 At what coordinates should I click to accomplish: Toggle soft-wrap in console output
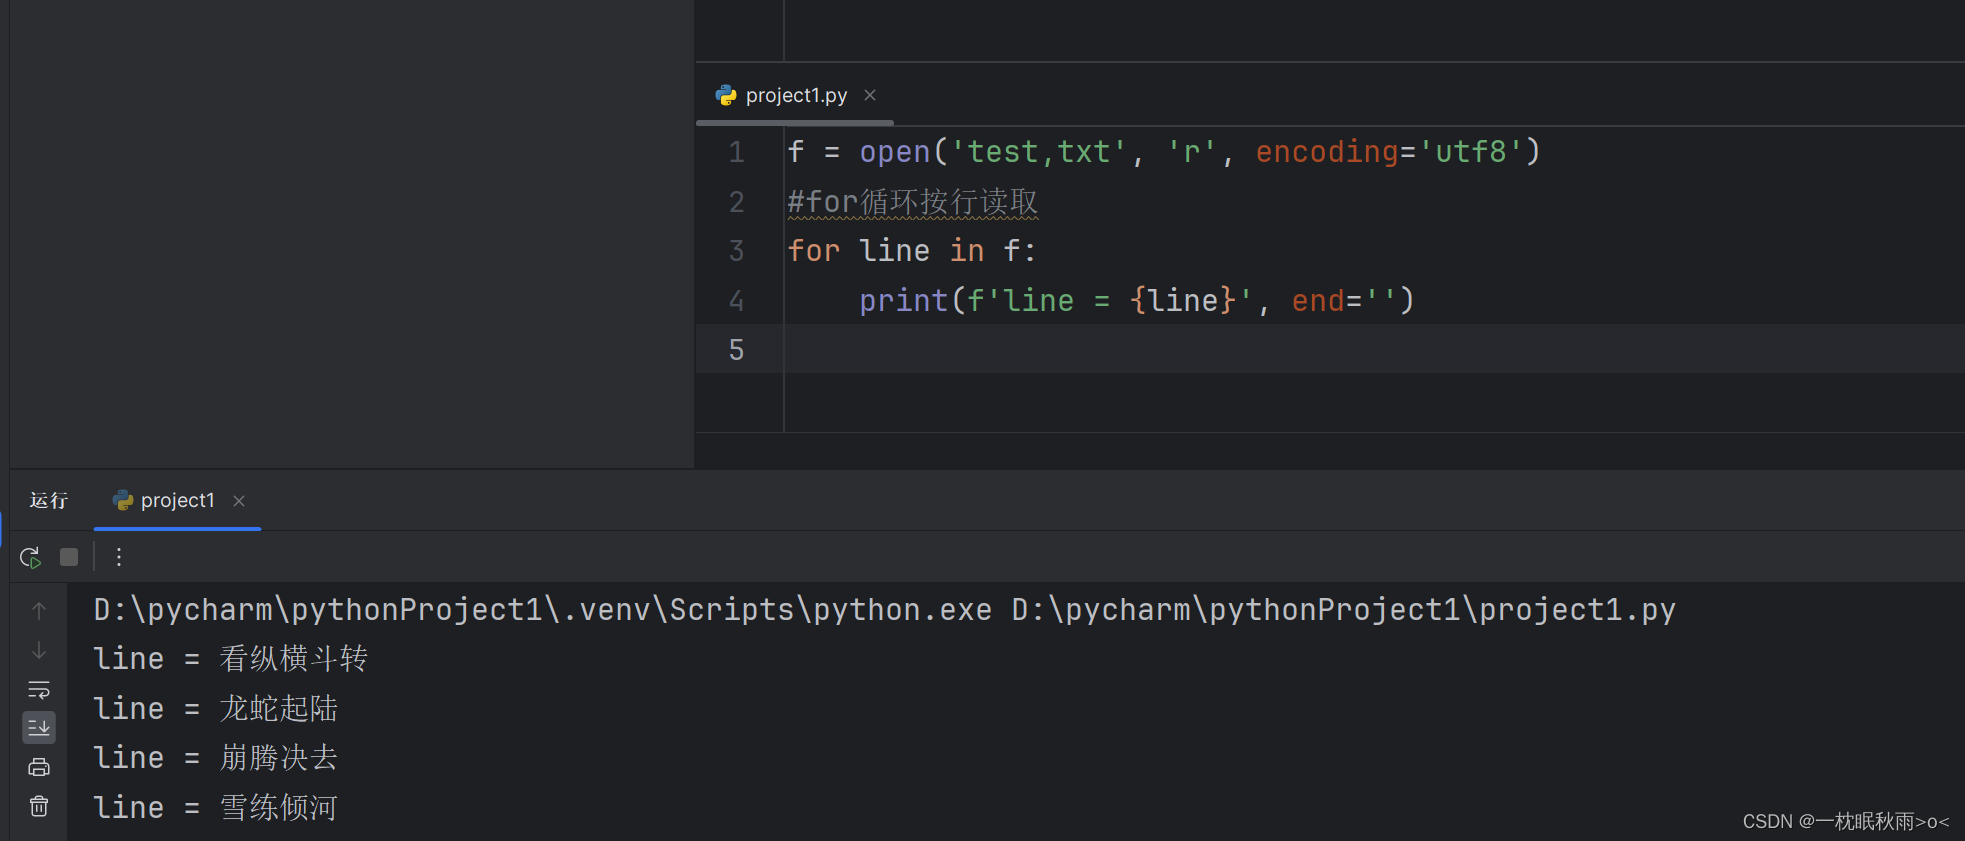point(39,690)
